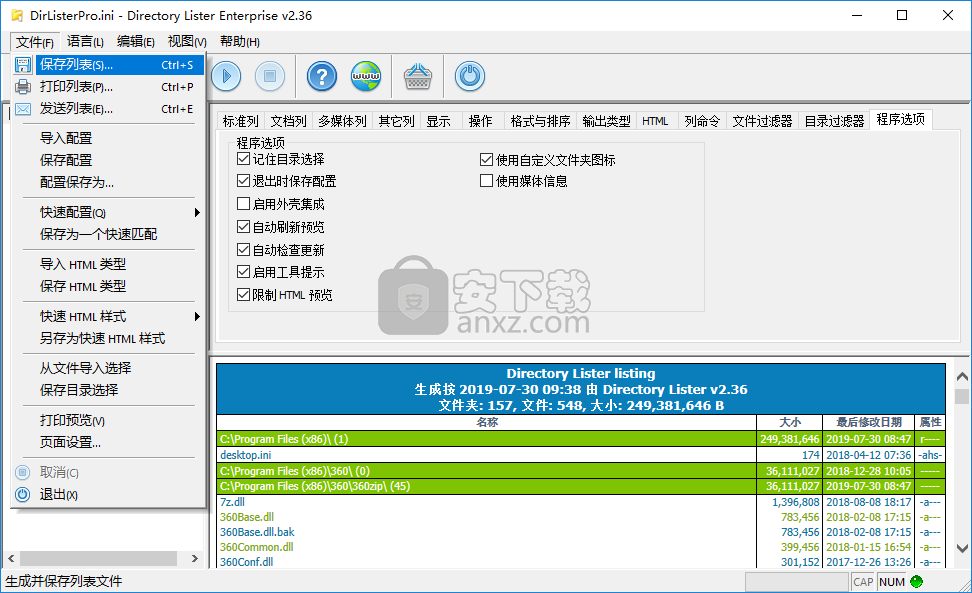
Task: Switch to the 操作 tab
Action: [480, 121]
